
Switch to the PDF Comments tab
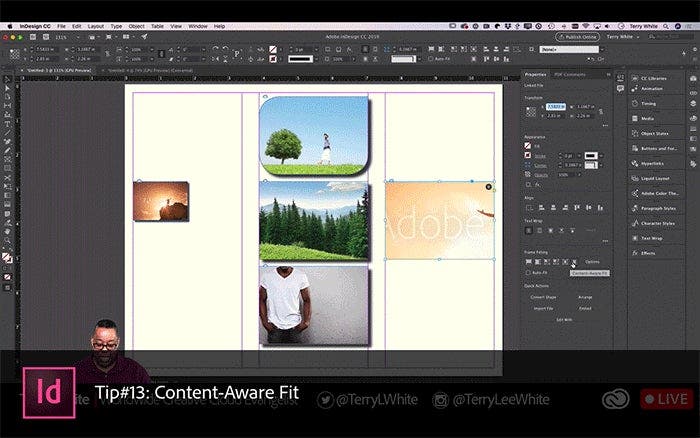[x=569, y=74]
